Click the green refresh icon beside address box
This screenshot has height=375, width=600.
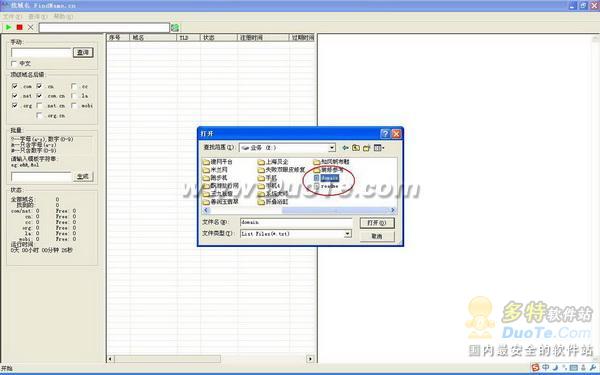tap(175, 28)
